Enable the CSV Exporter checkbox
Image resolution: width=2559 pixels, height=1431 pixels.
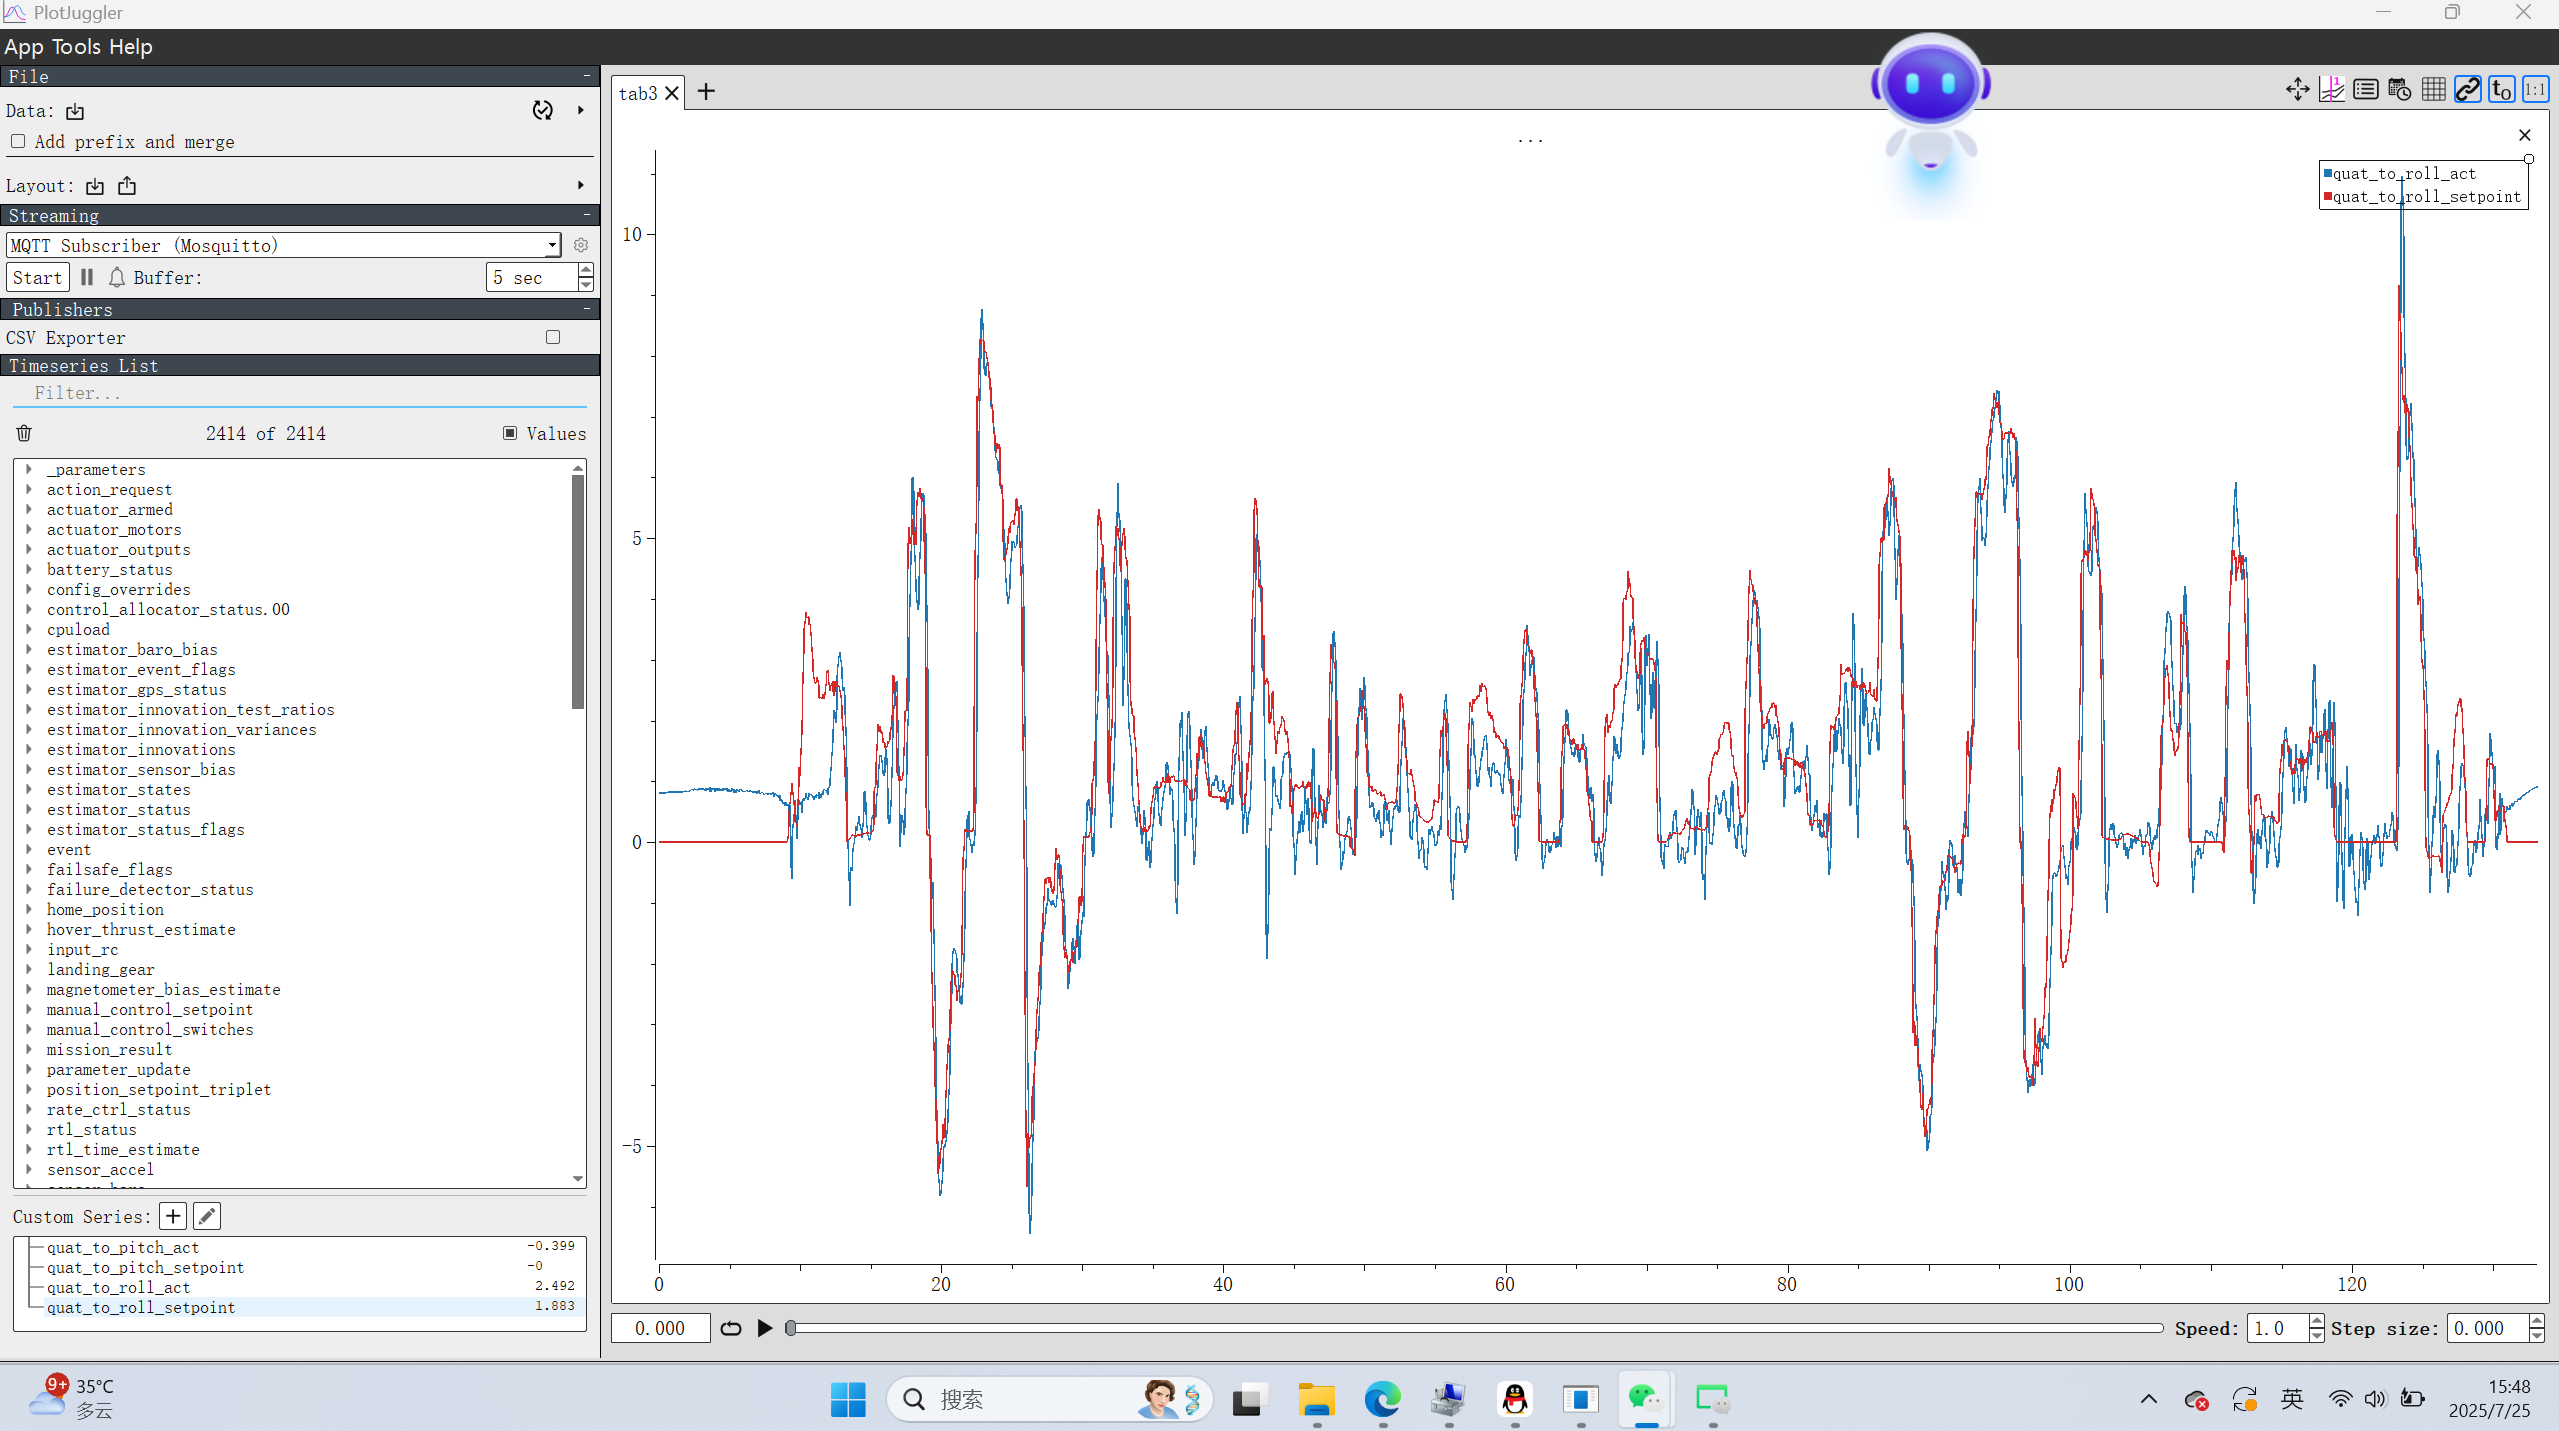[x=553, y=337]
